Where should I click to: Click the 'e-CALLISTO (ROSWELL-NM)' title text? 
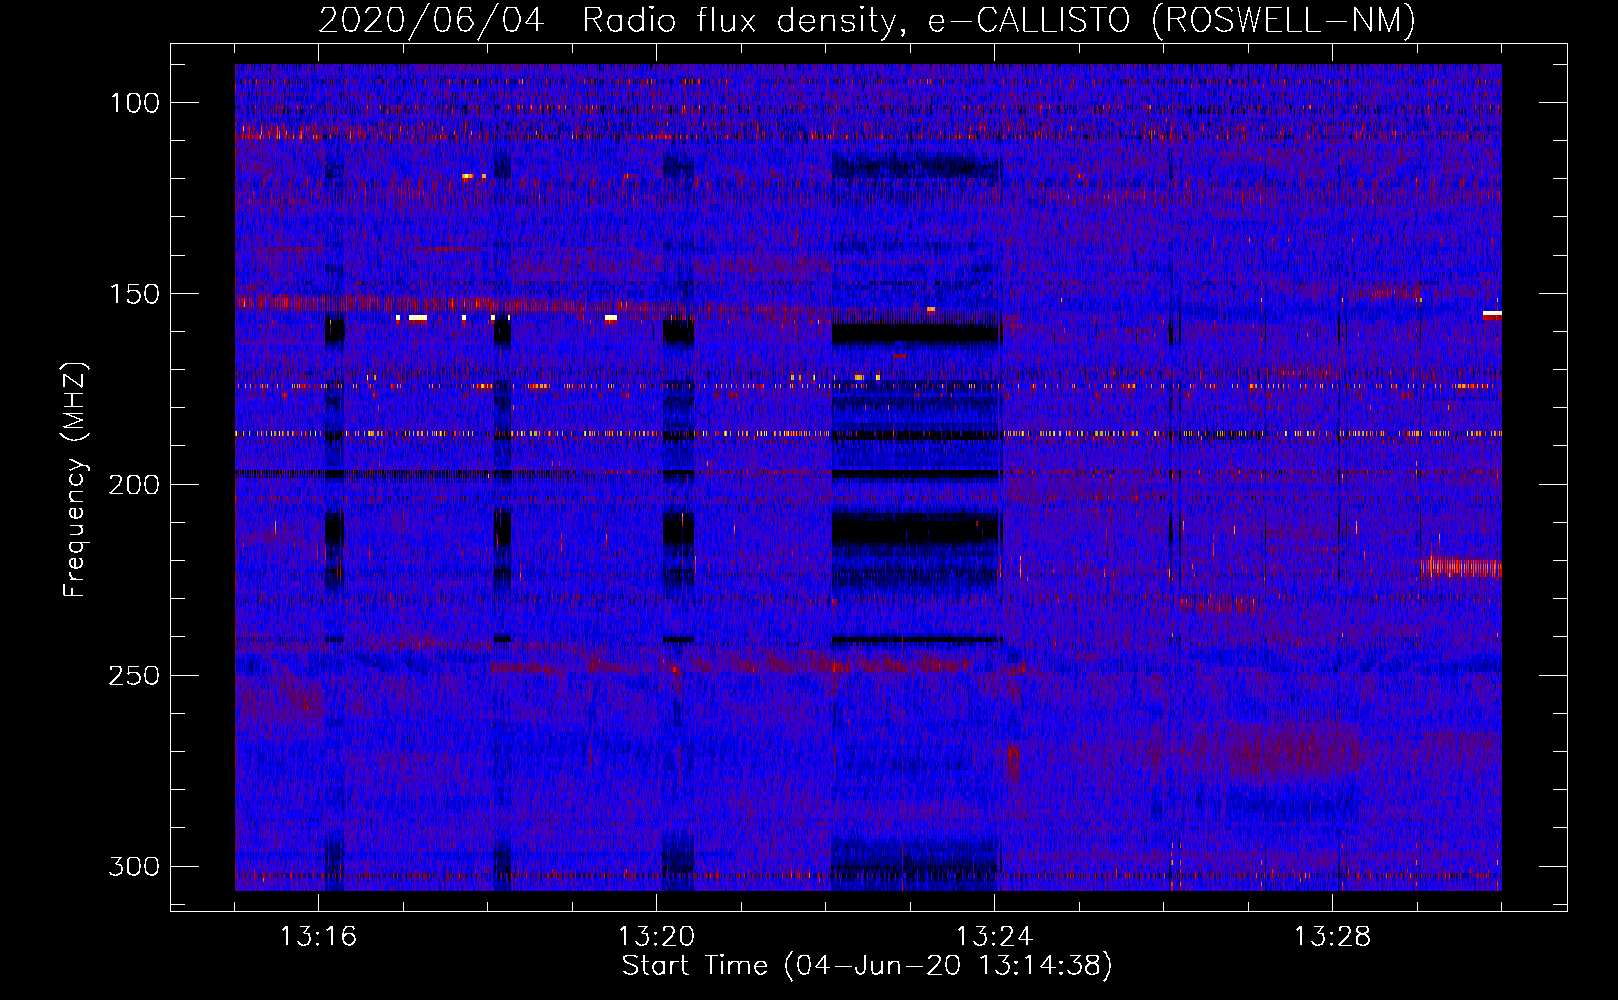click(x=1171, y=20)
